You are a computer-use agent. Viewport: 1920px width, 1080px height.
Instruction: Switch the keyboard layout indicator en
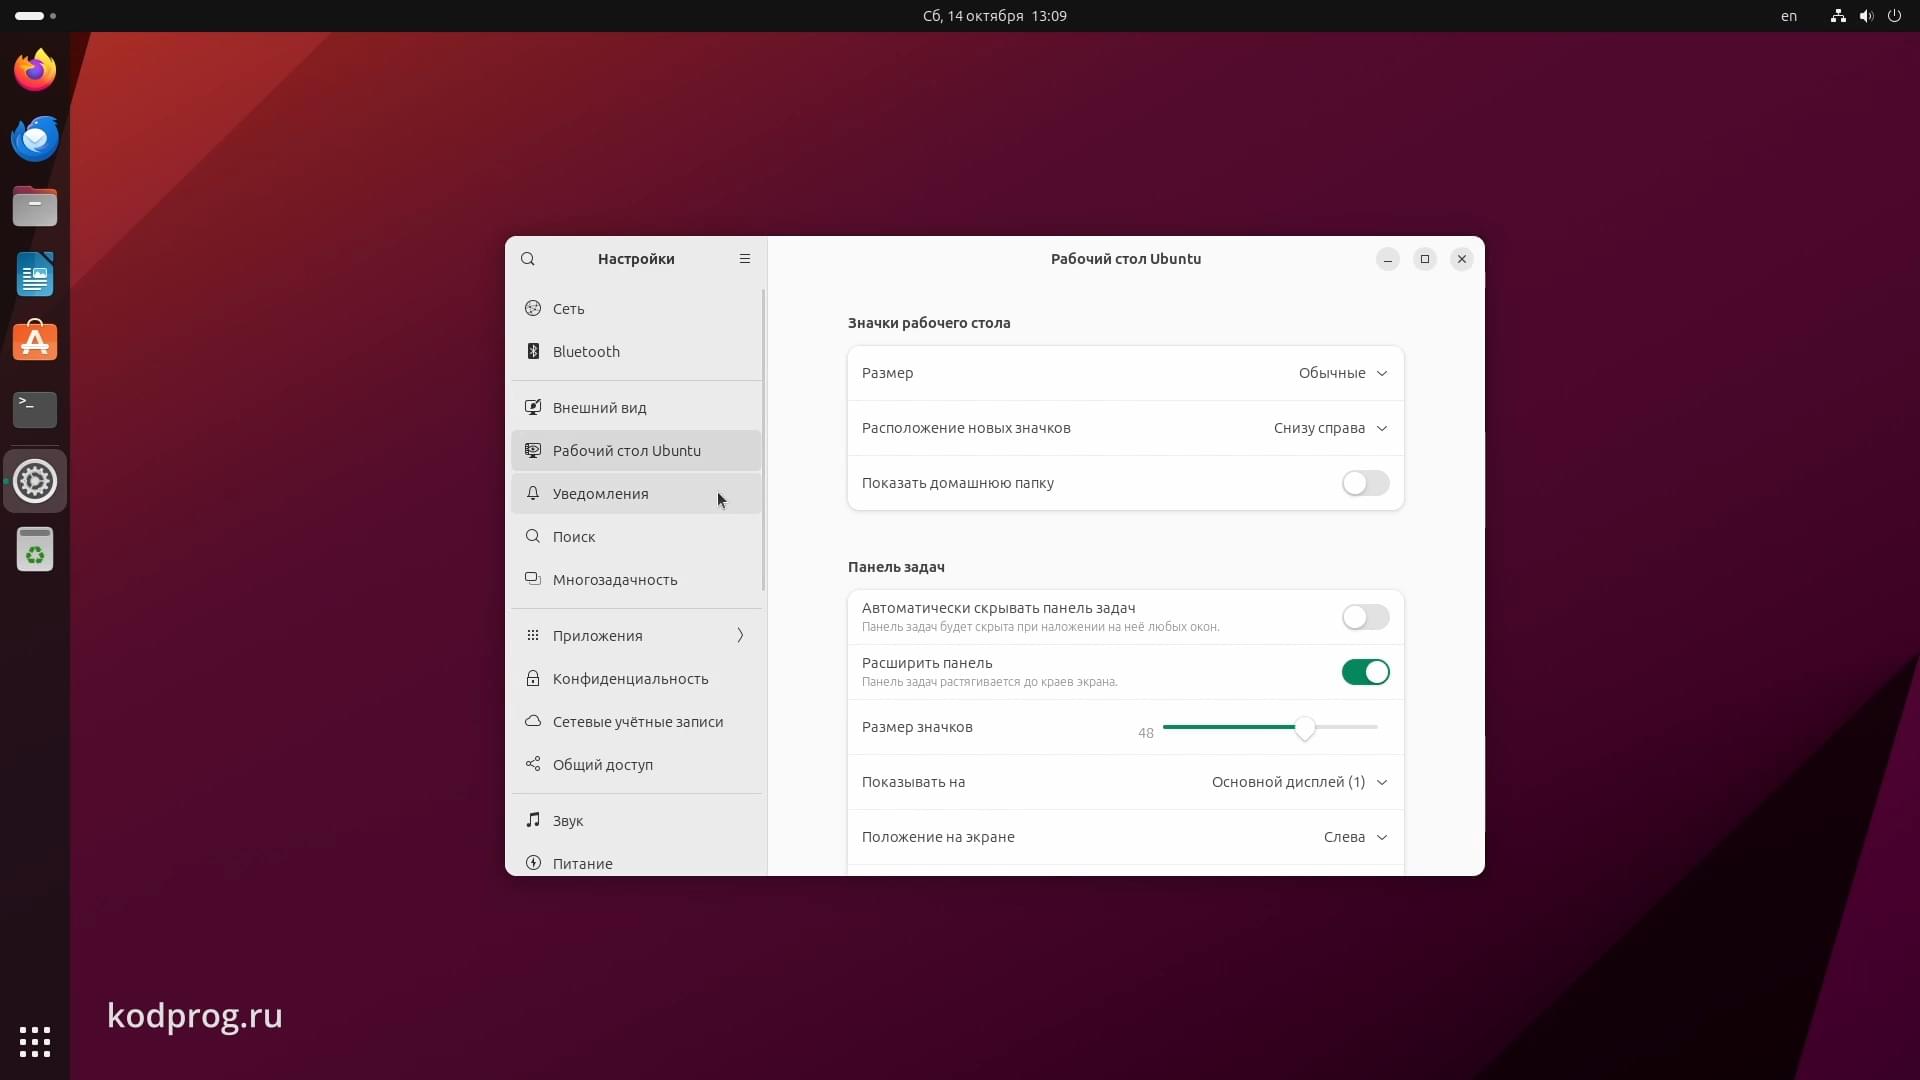click(x=1789, y=16)
